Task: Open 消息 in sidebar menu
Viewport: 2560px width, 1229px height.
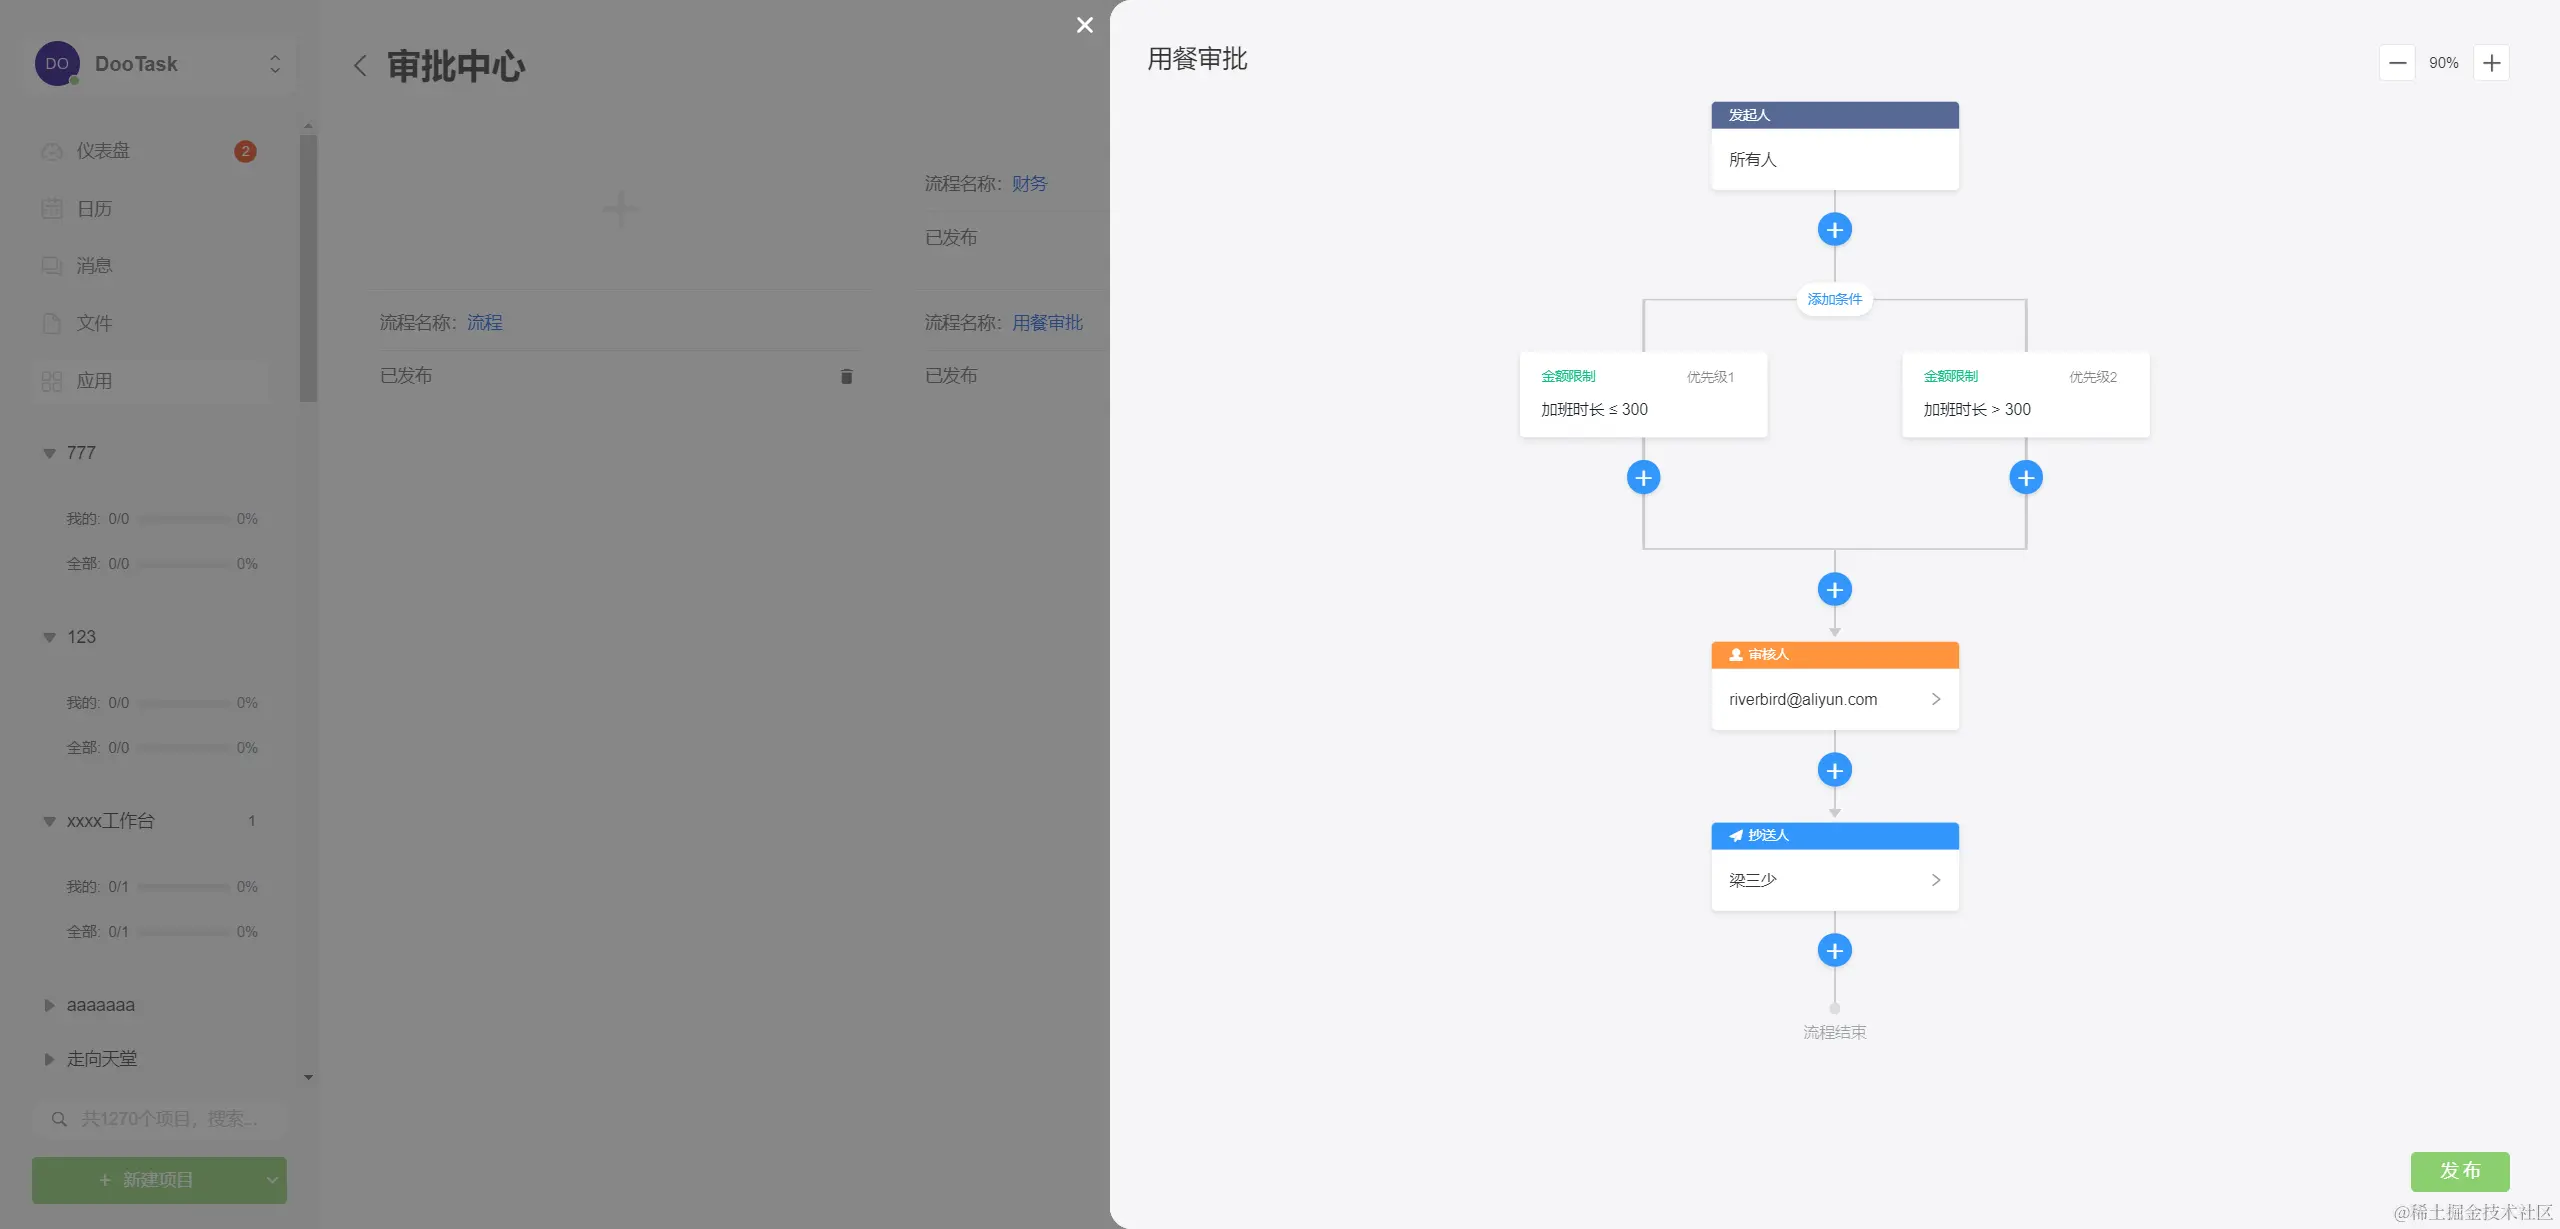Action: [94, 266]
